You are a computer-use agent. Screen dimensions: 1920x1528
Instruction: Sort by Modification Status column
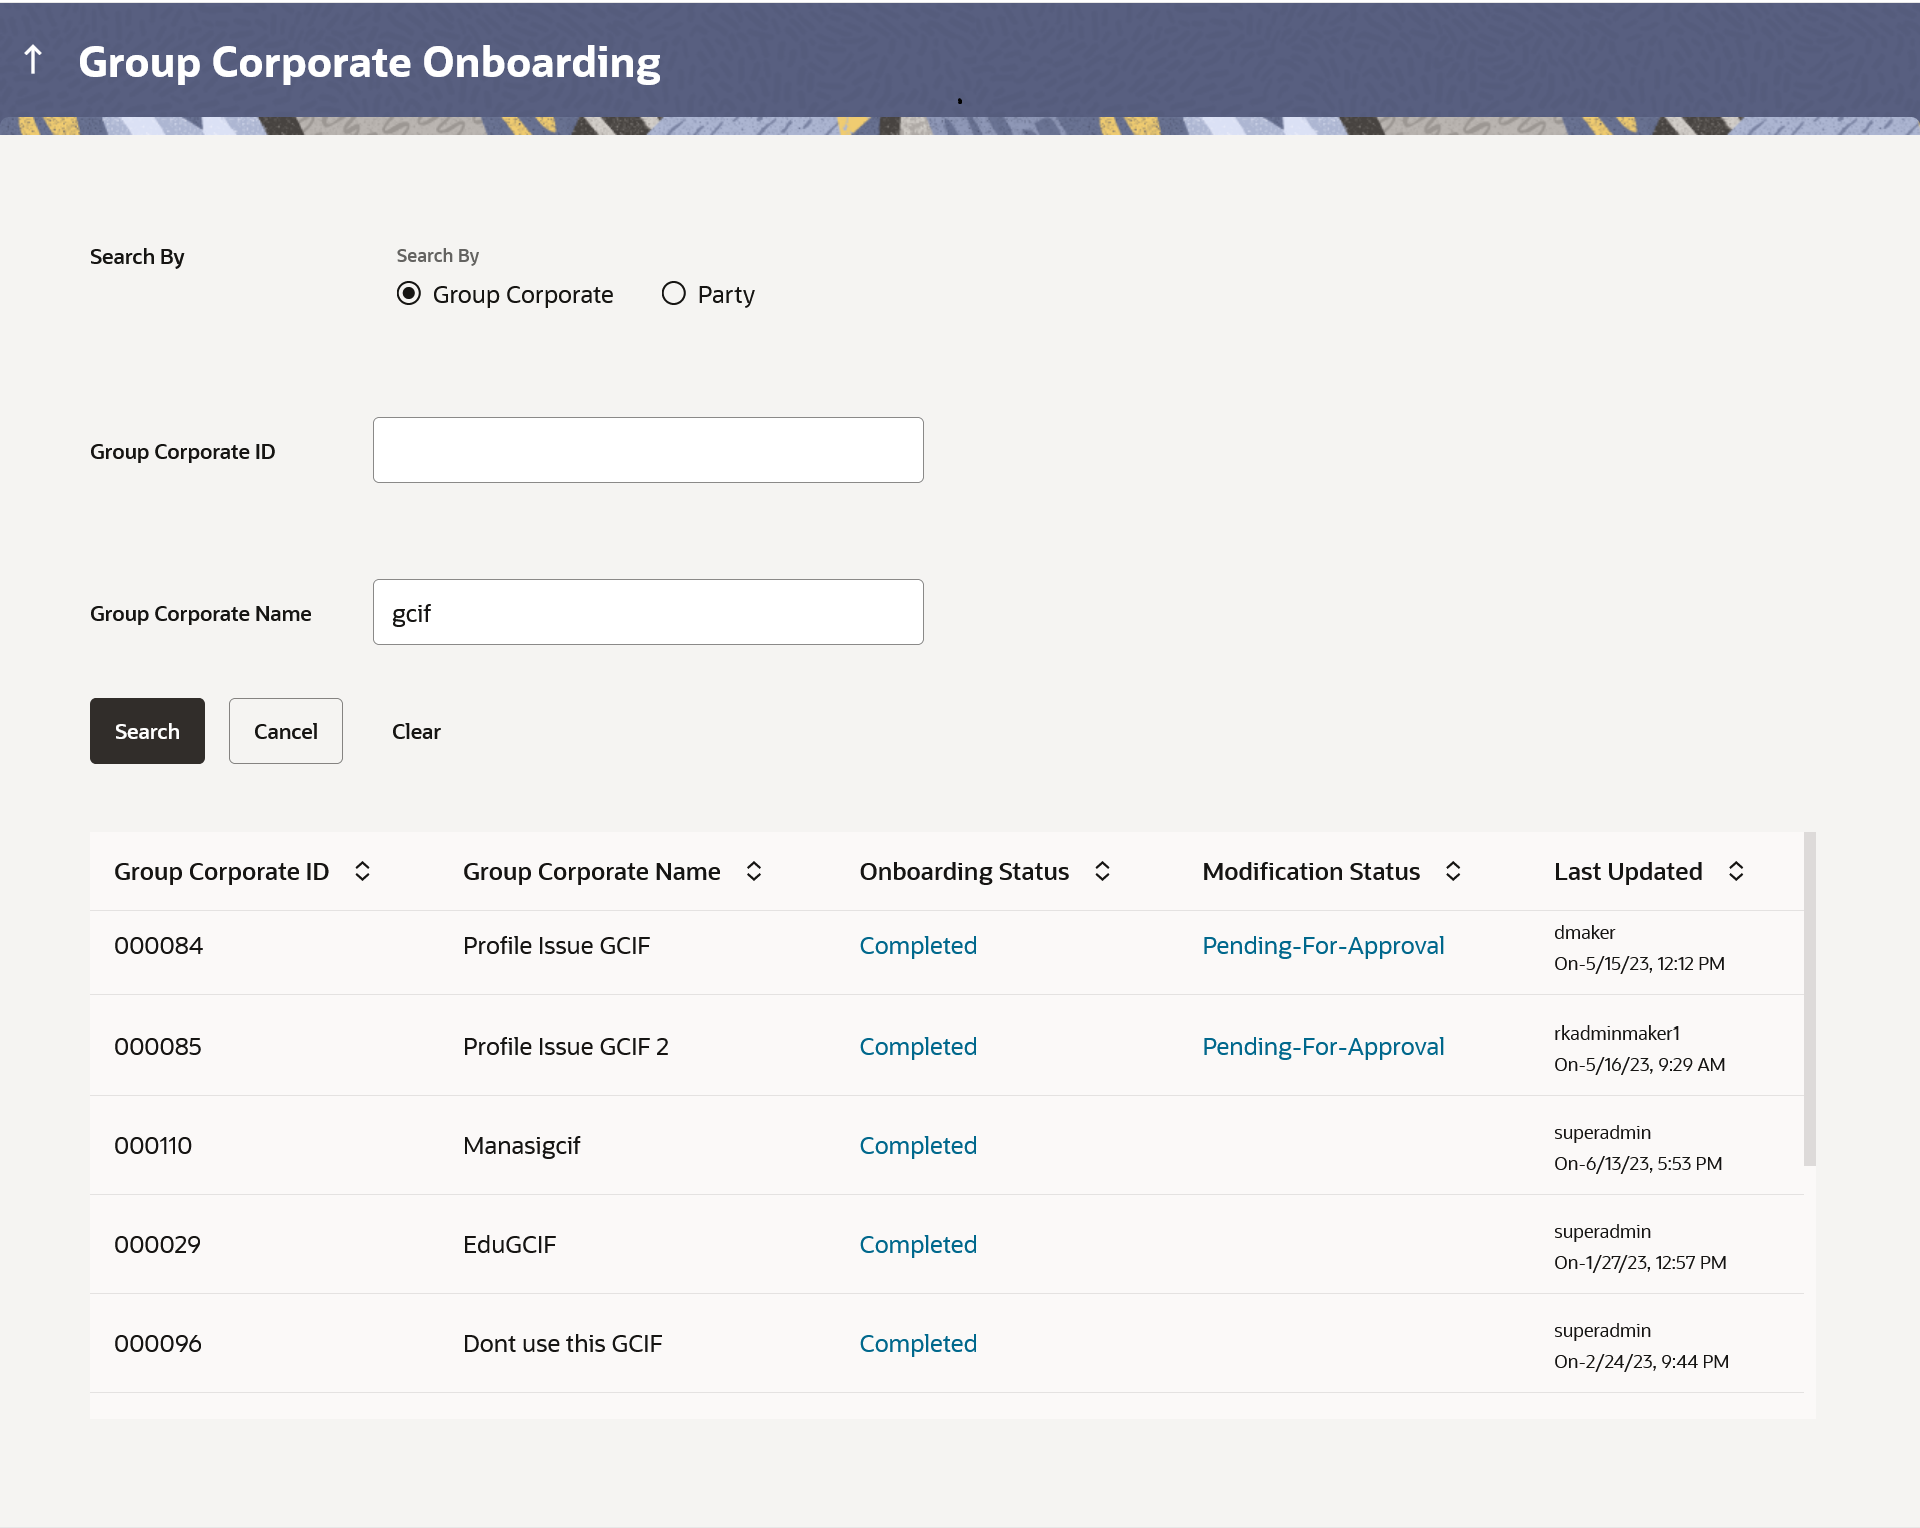(1453, 871)
